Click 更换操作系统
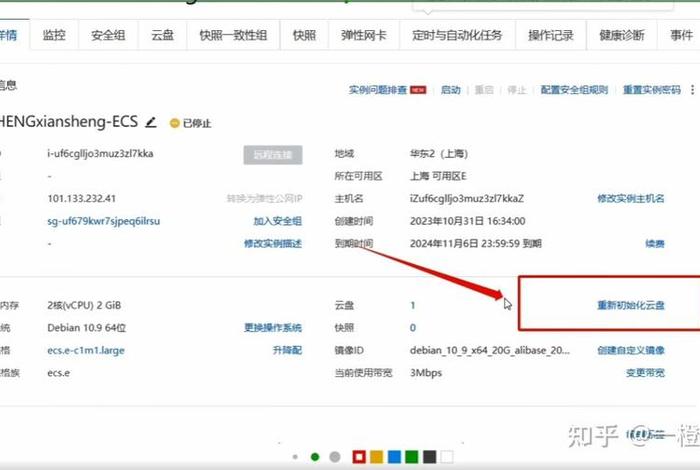700x470 pixels. 273,328
